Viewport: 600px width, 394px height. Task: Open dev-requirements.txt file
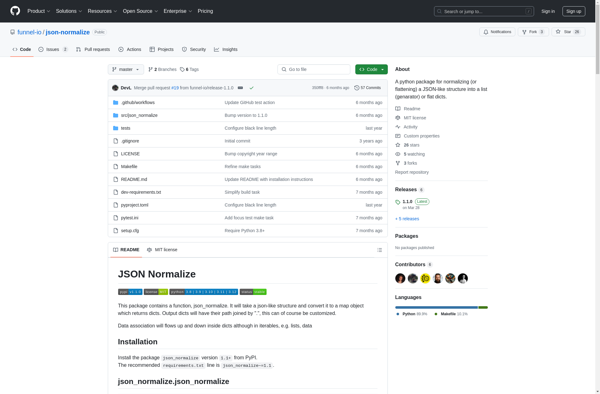click(x=141, y=192)
